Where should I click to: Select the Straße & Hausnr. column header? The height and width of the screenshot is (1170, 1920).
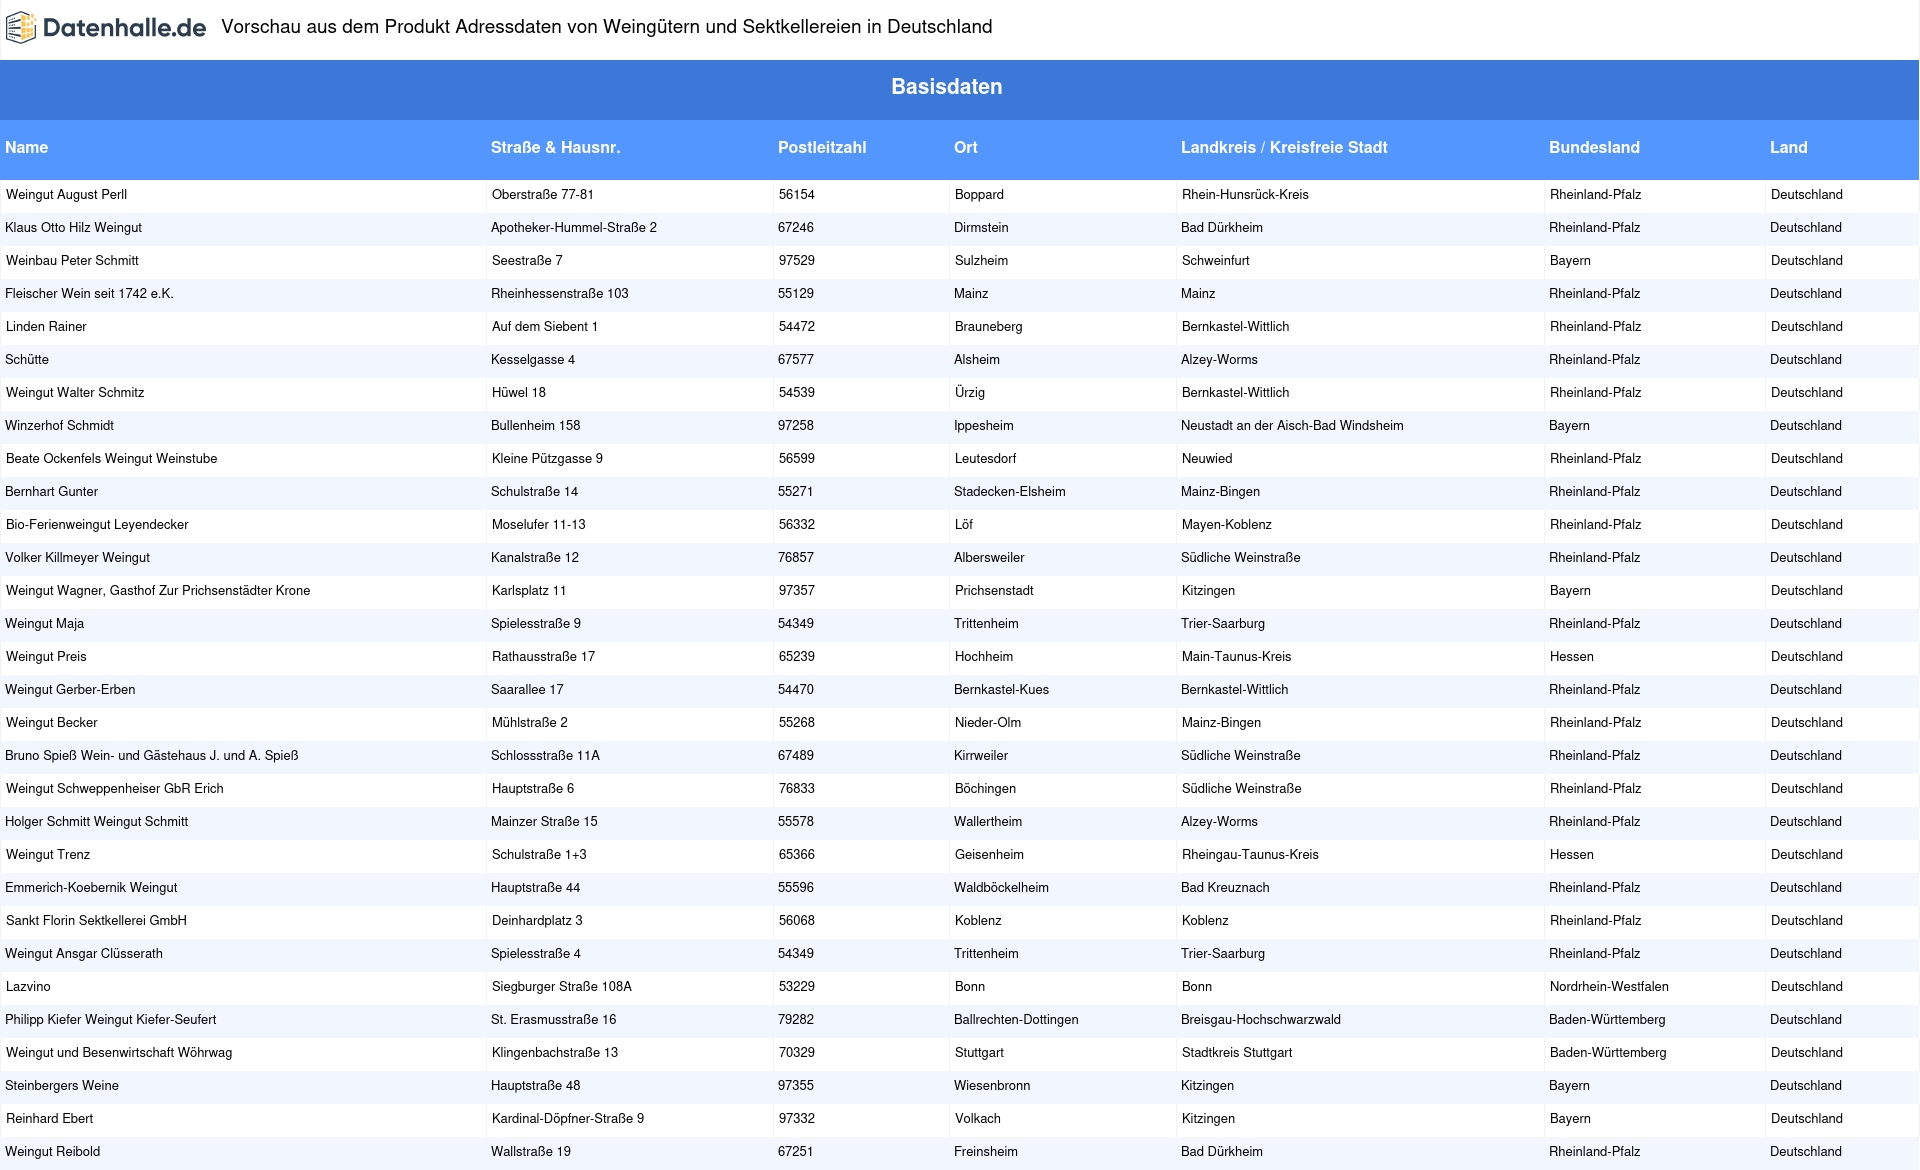point(555,147)
